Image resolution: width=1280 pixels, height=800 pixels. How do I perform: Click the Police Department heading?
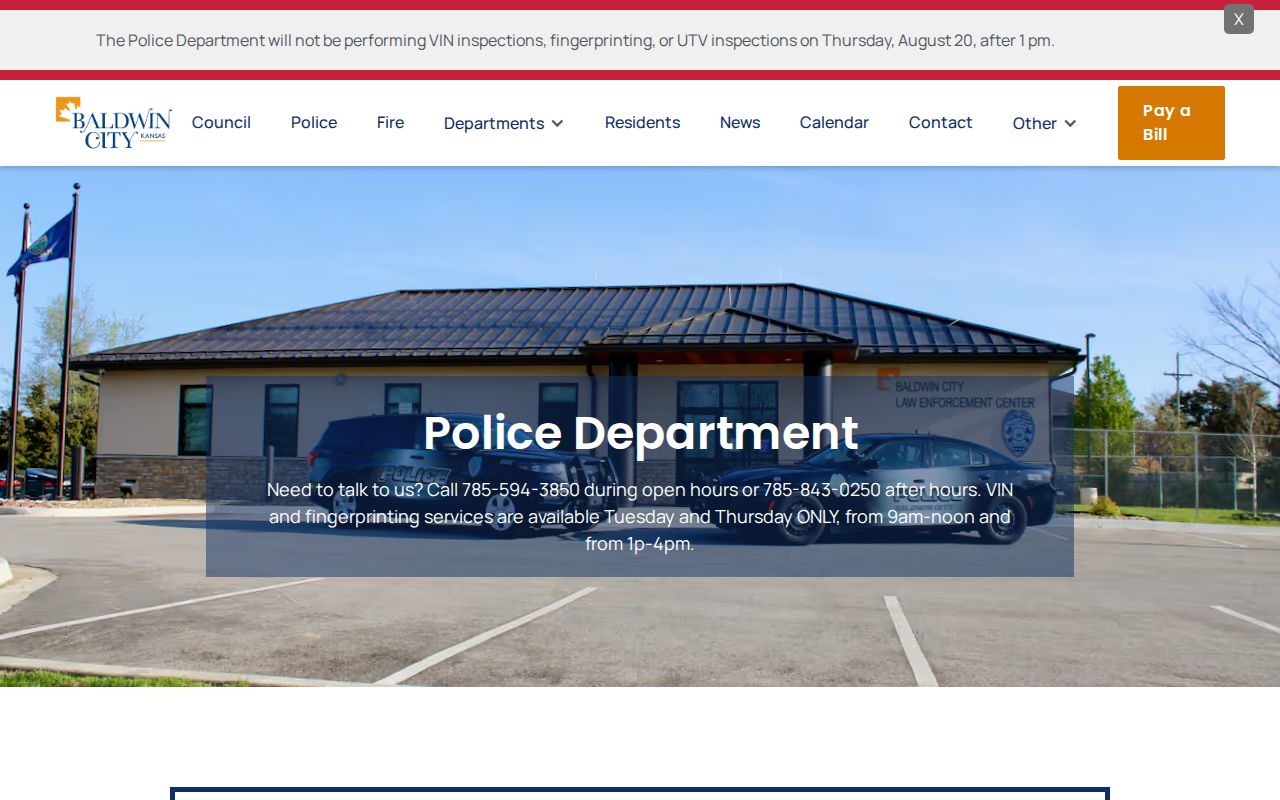[640, 433]
